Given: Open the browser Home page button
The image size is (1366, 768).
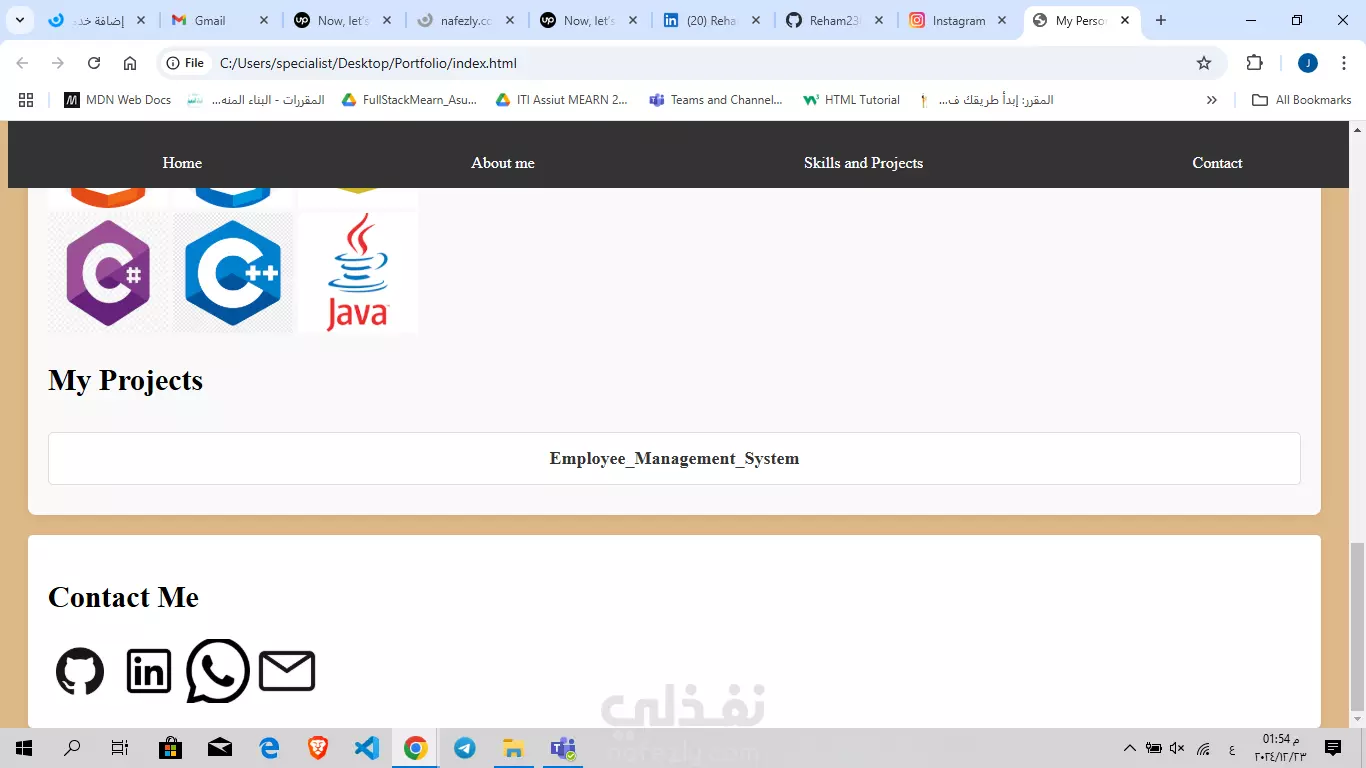Looking at the screenshot, I should [130, 63].
